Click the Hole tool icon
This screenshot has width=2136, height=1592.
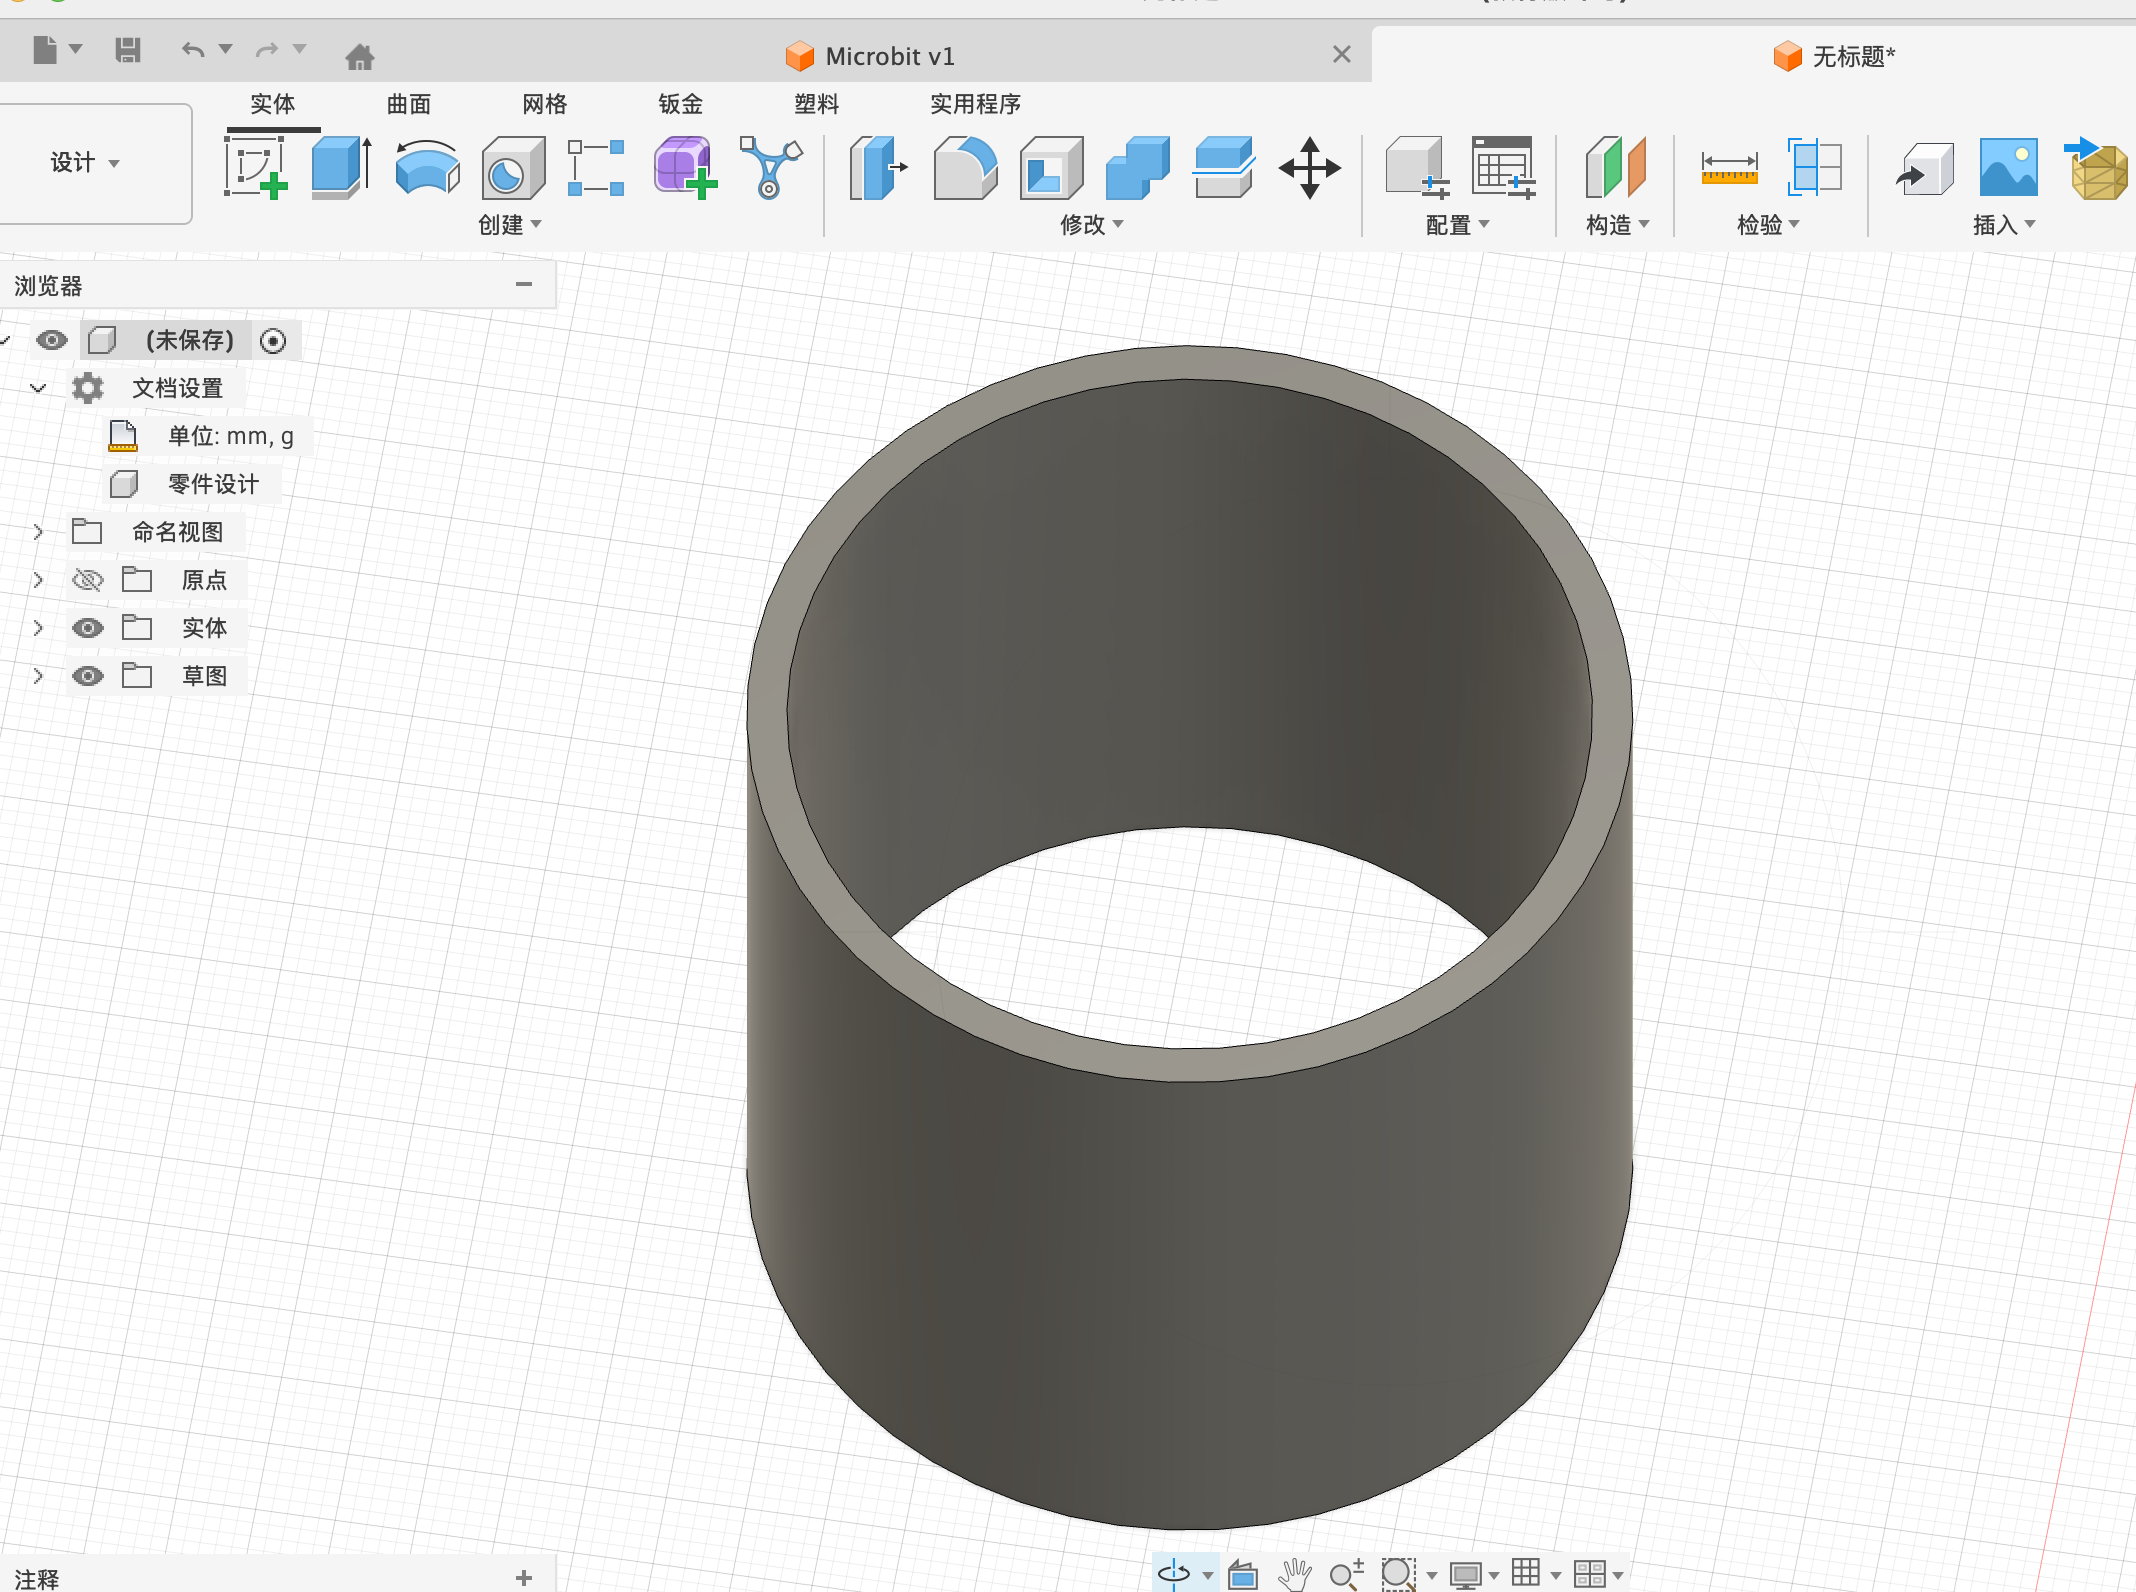pos(512,168)
